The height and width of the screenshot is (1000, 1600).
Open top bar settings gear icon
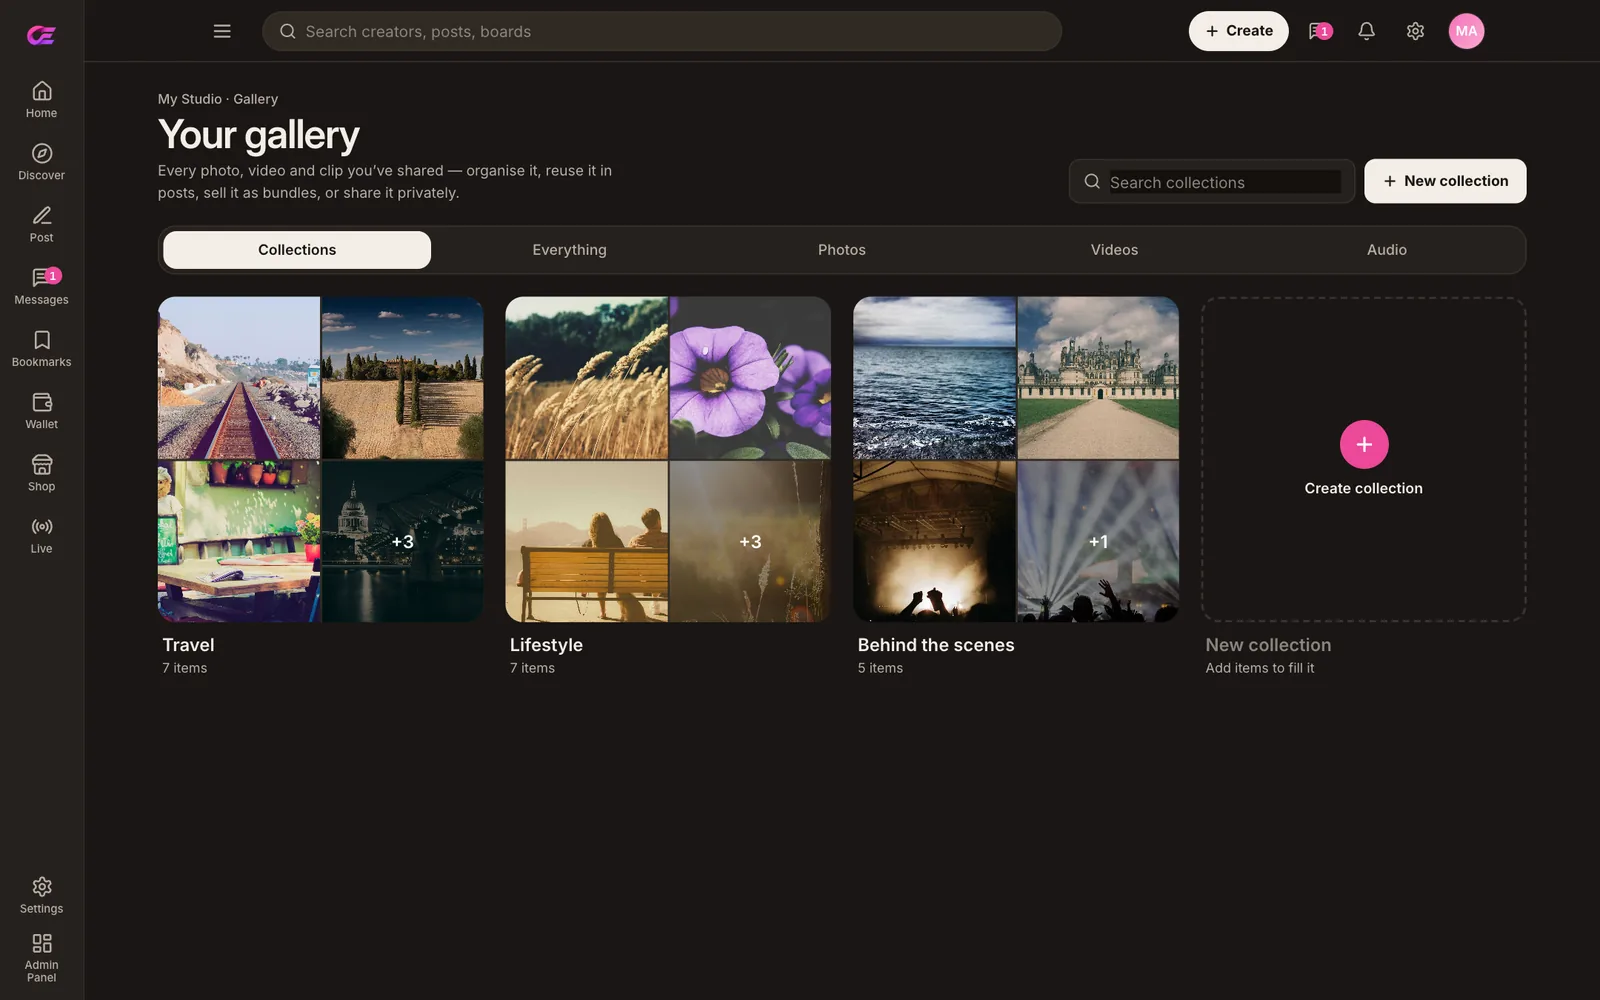(1415, 31)
